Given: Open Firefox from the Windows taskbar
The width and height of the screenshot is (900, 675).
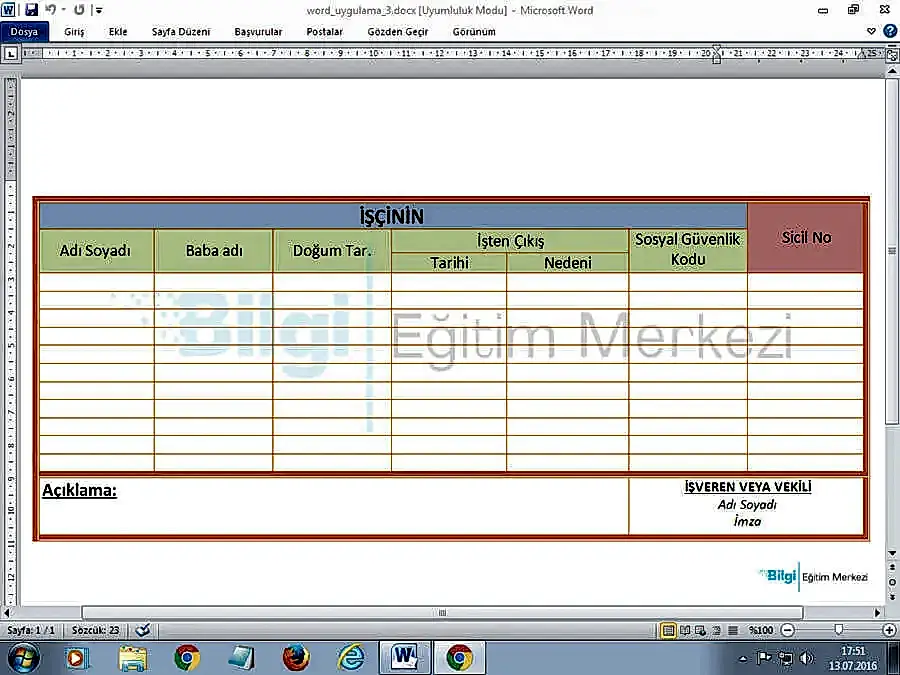Looking at the screenshot, I should coord(296,657).
